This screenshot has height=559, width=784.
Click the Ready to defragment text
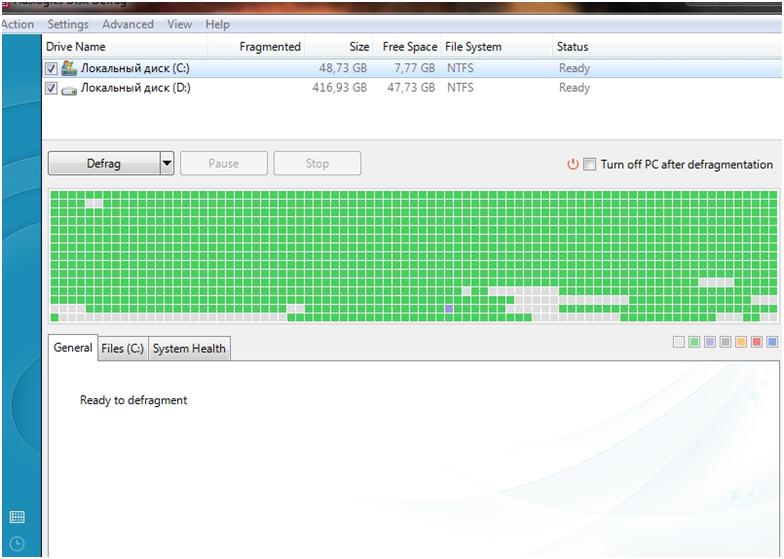(134, 400)
